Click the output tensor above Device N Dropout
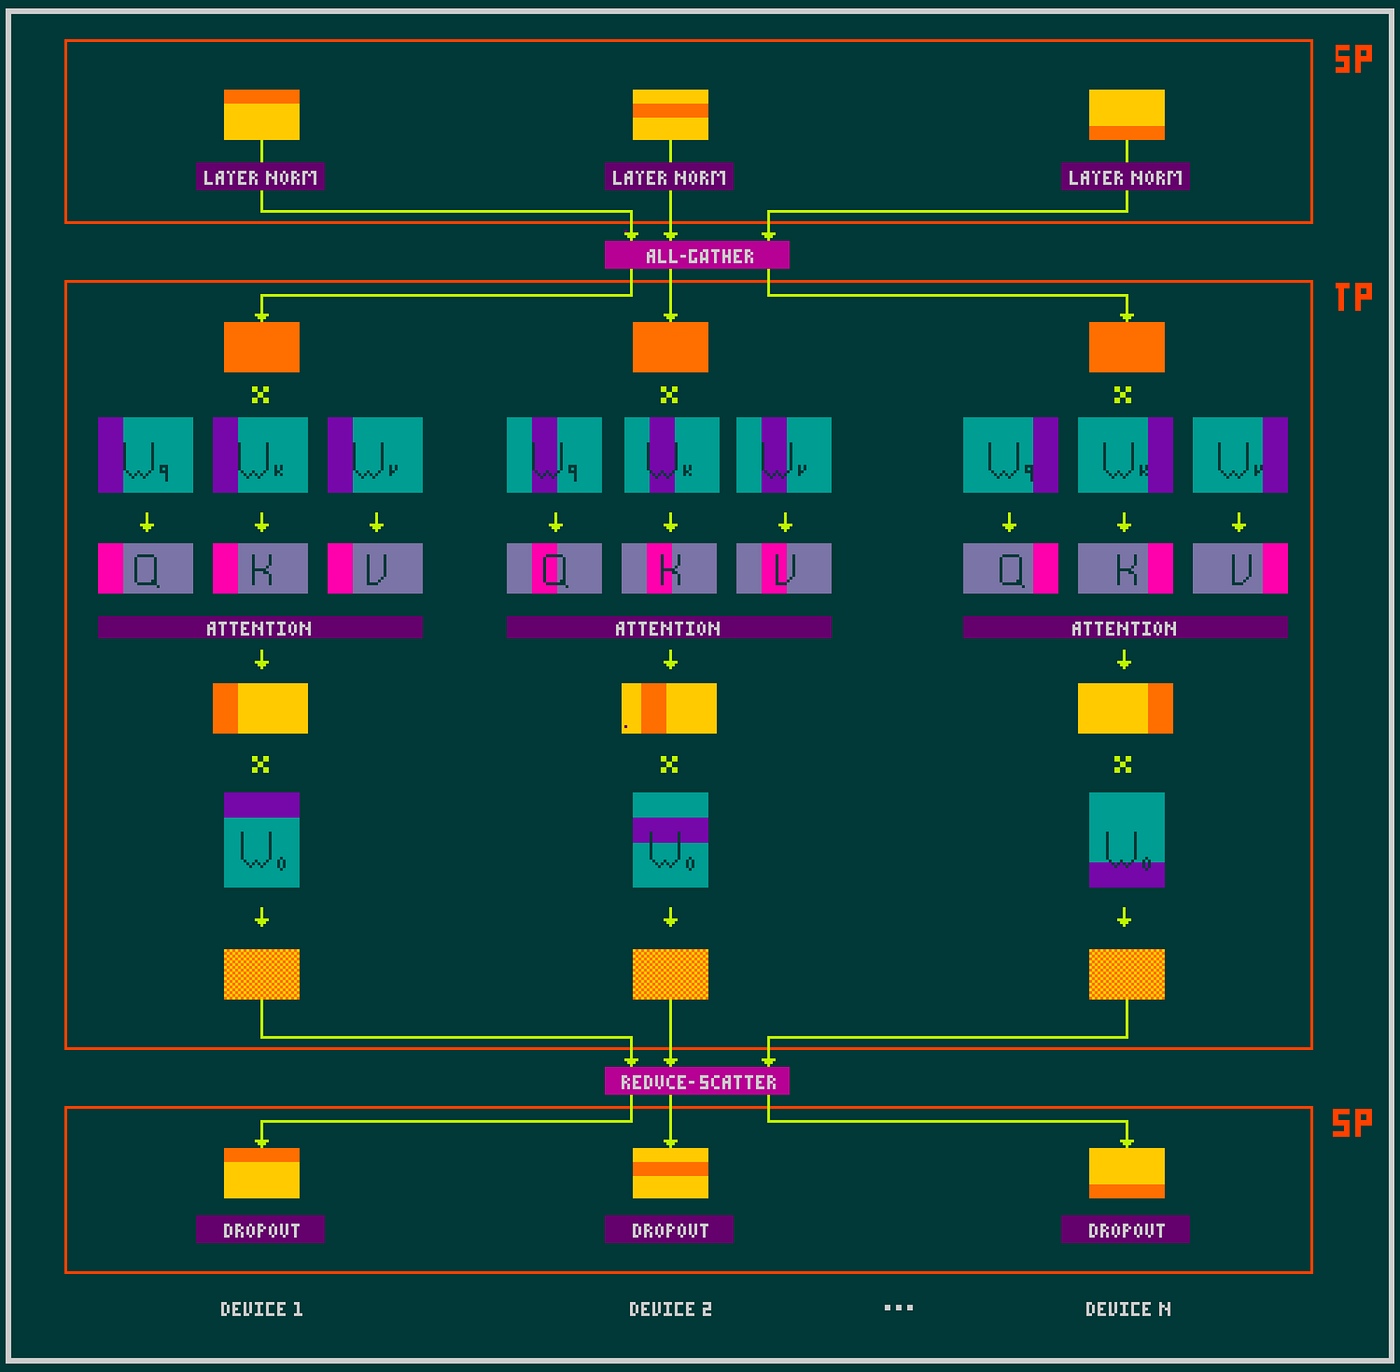This screenshot has height=1372, width=1400. [1126, 1173]
